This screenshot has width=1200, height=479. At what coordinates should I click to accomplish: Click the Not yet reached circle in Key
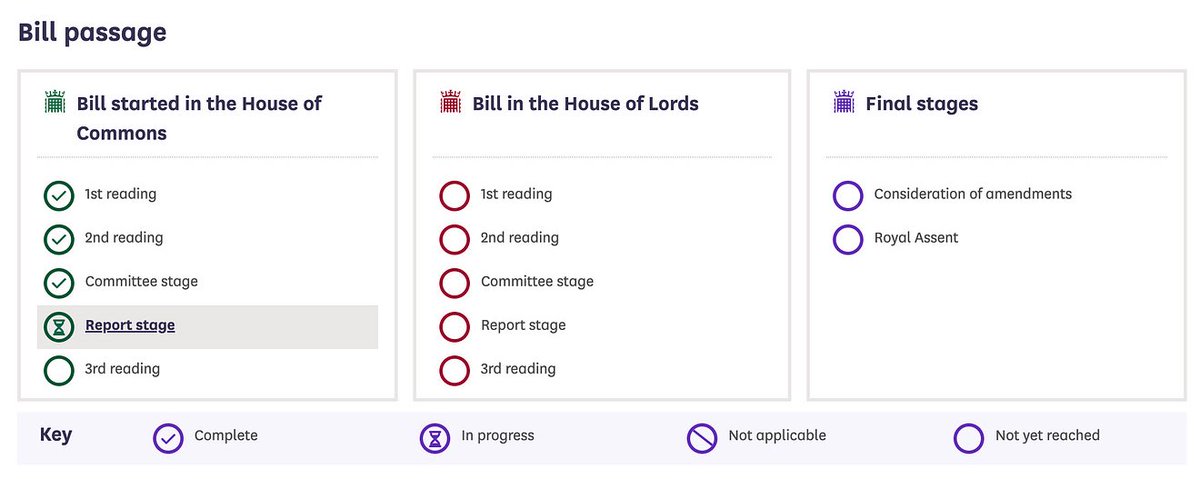click(x=969, y=437)
